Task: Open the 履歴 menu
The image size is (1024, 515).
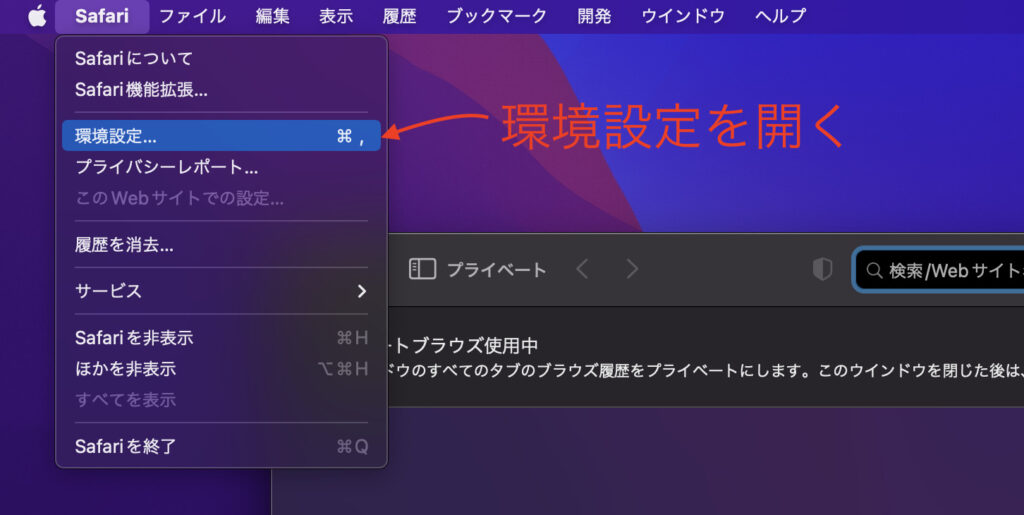Action: point(399,16)
